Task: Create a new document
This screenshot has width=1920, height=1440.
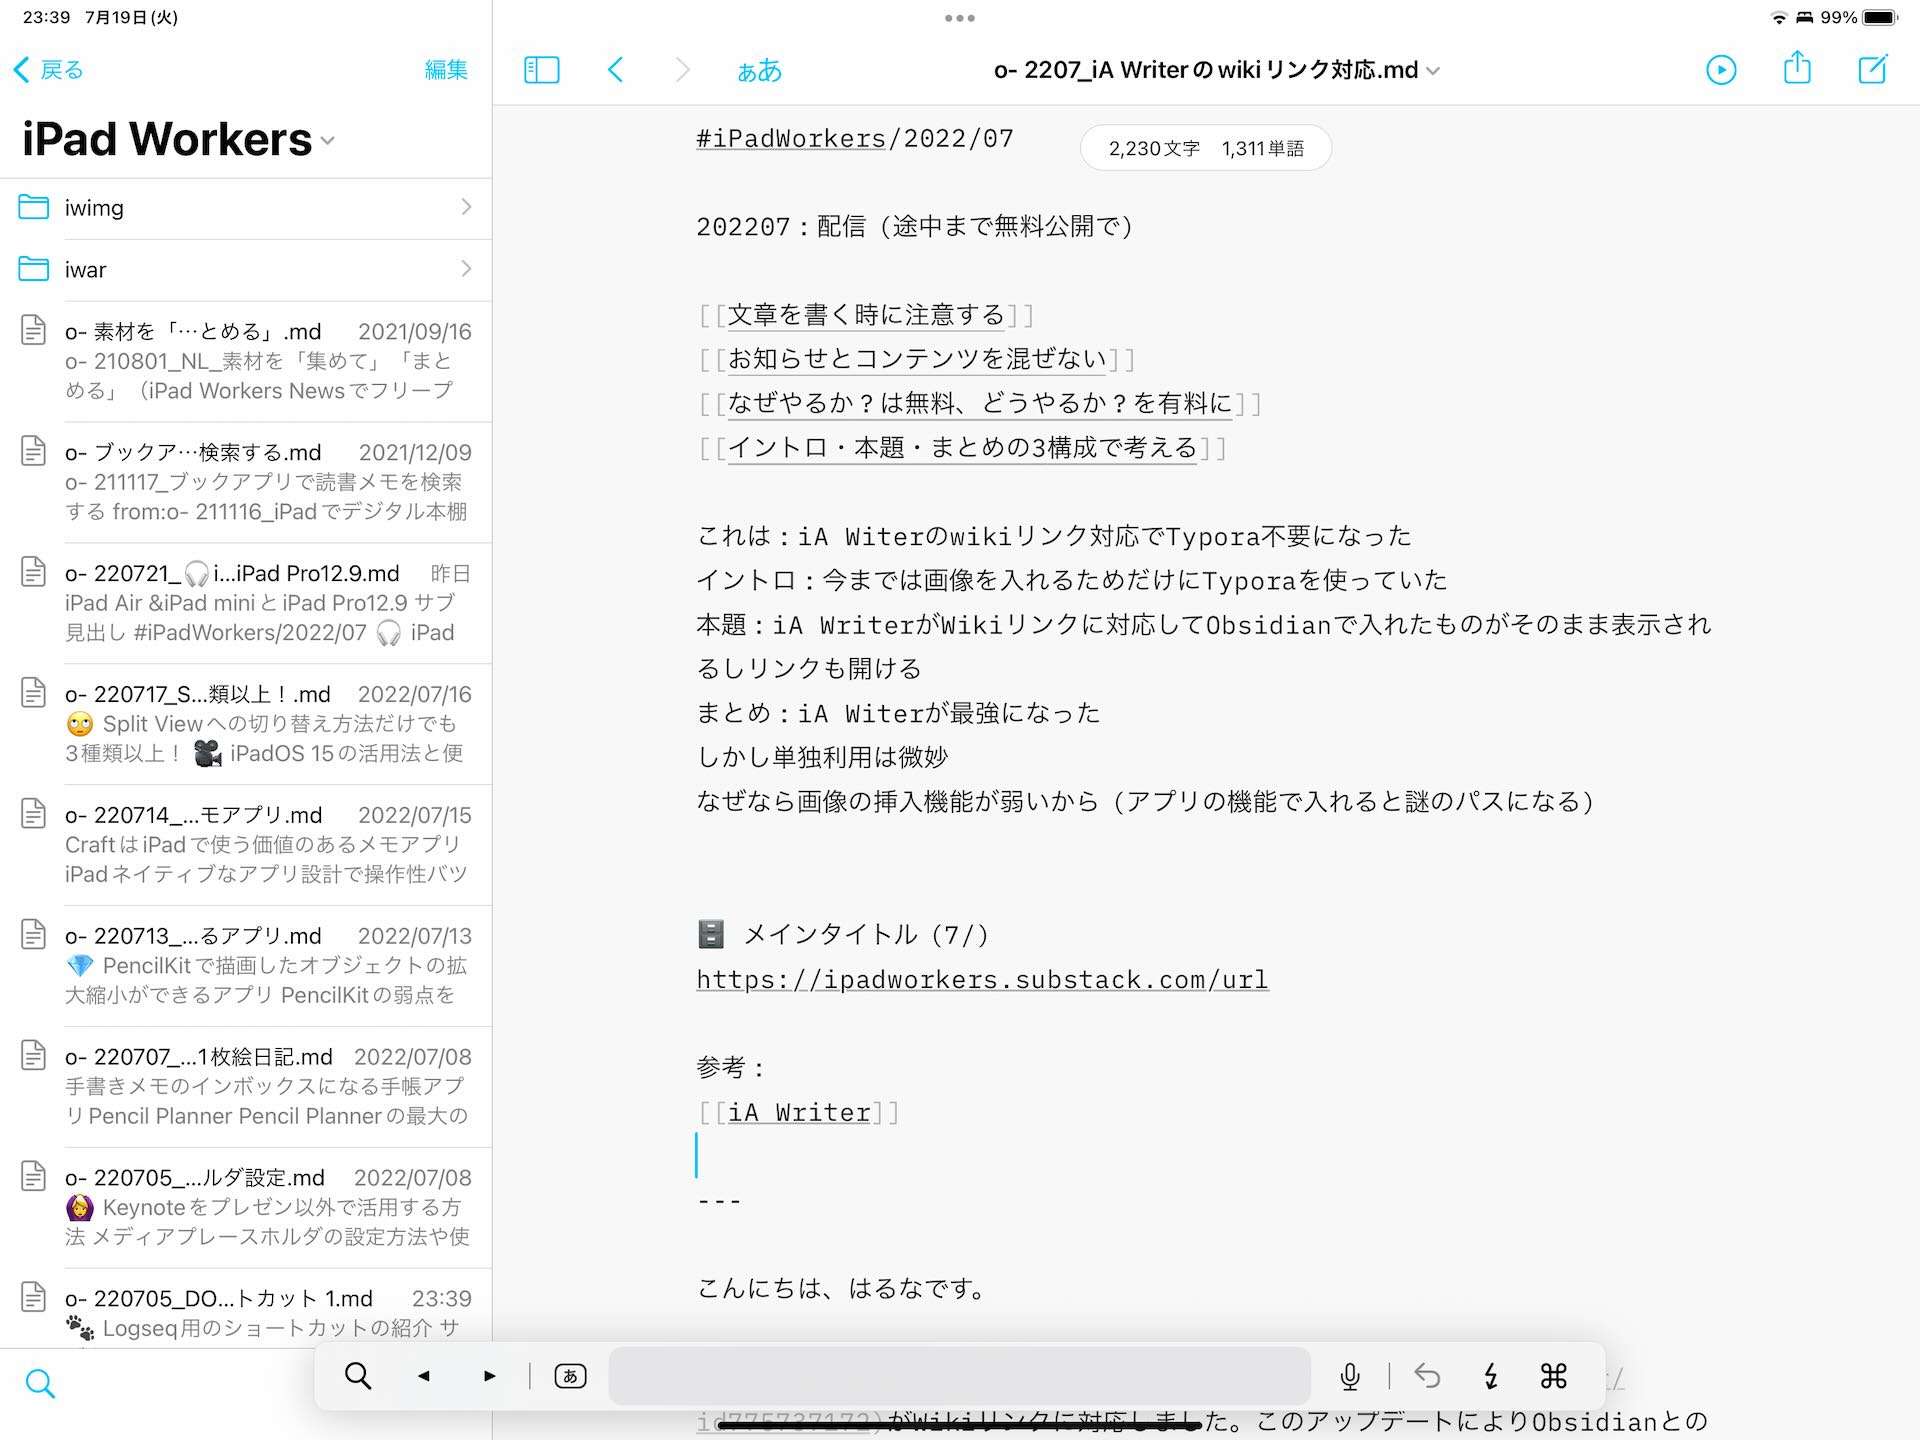Action: (1872, 68)
